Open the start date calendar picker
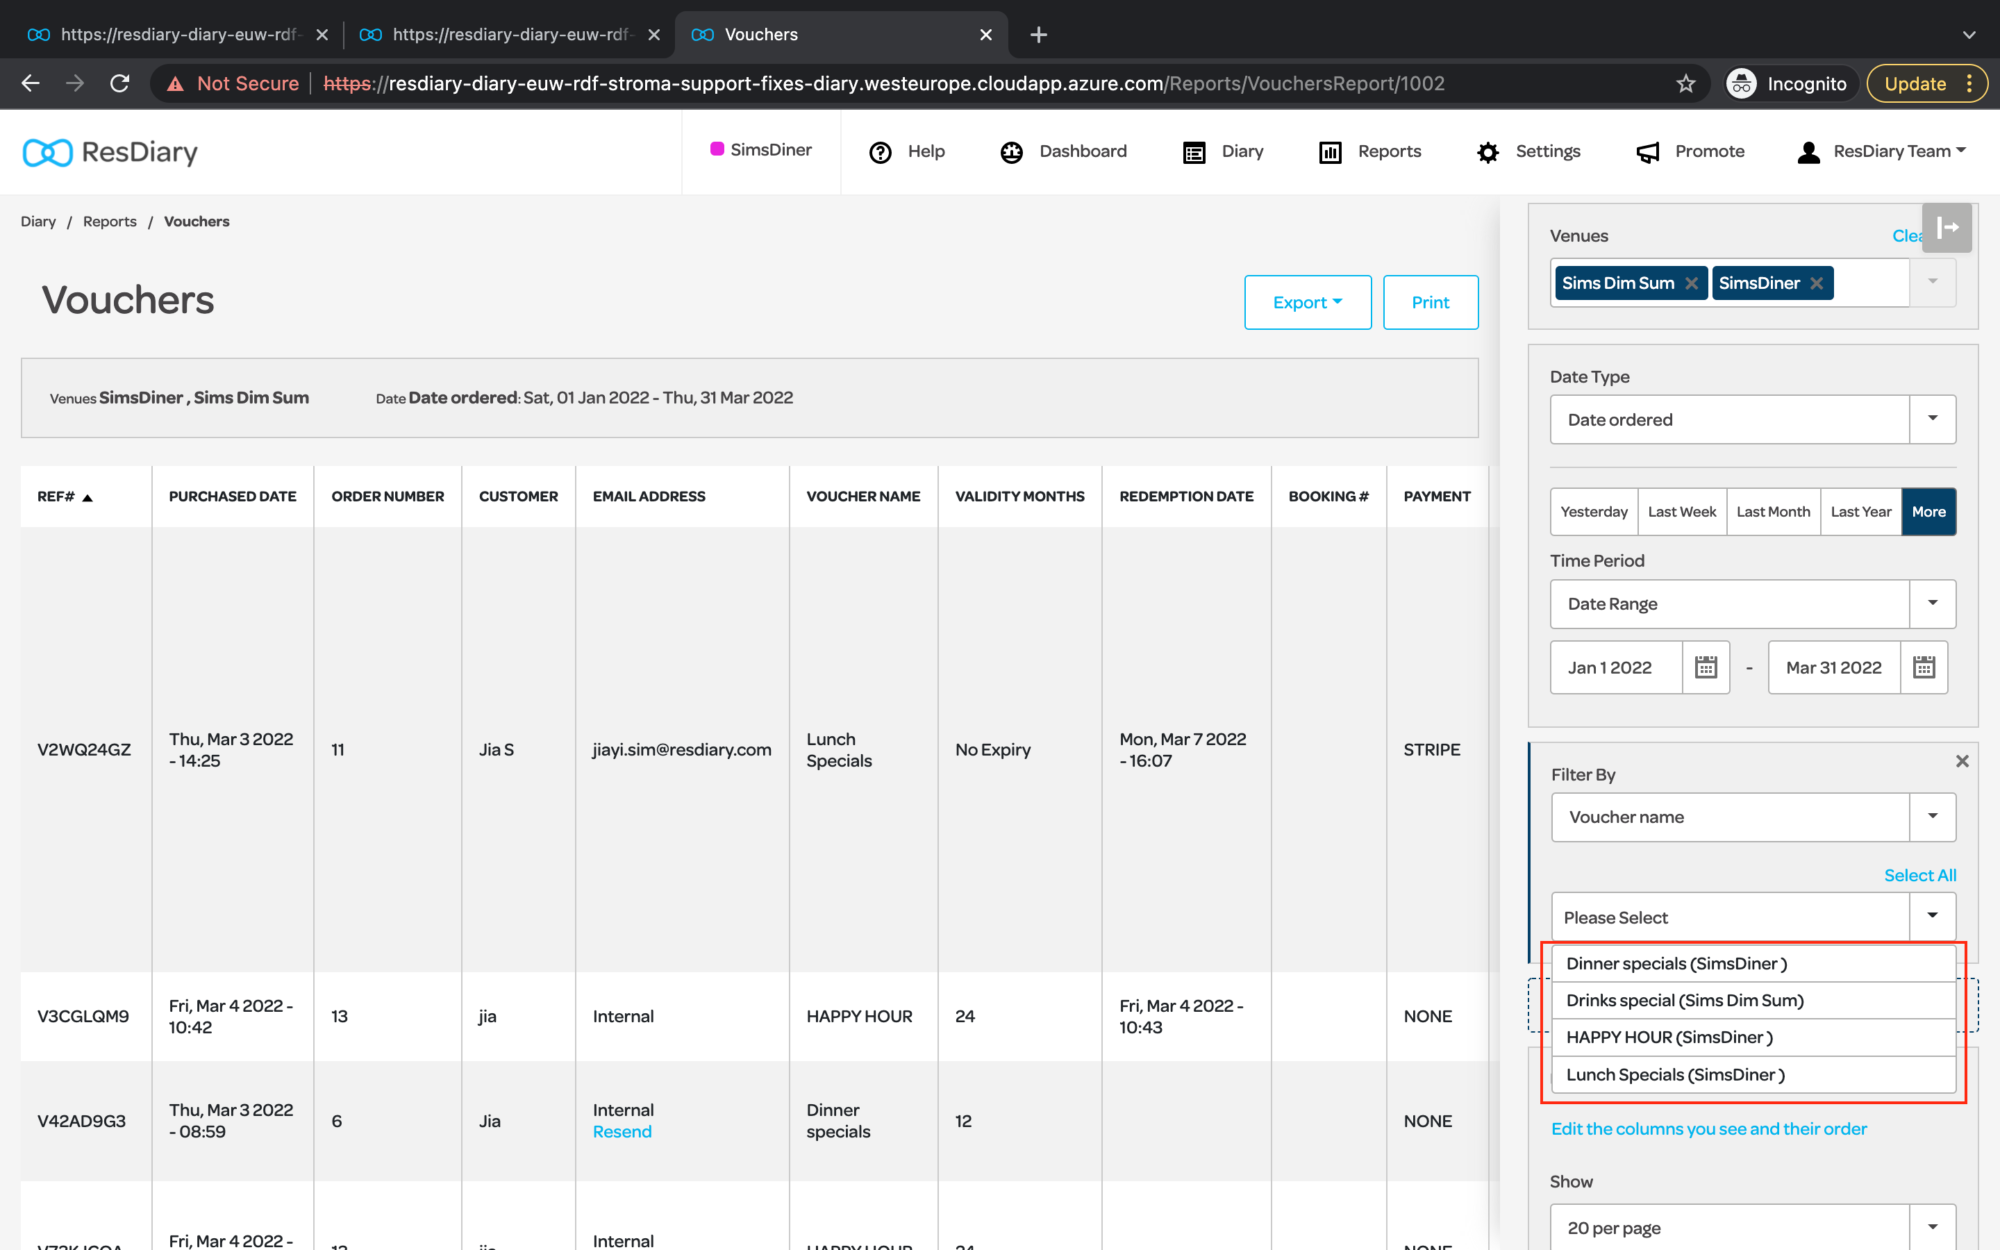This screenshot has height=1250, width=2000. [x=1705, y=667]
